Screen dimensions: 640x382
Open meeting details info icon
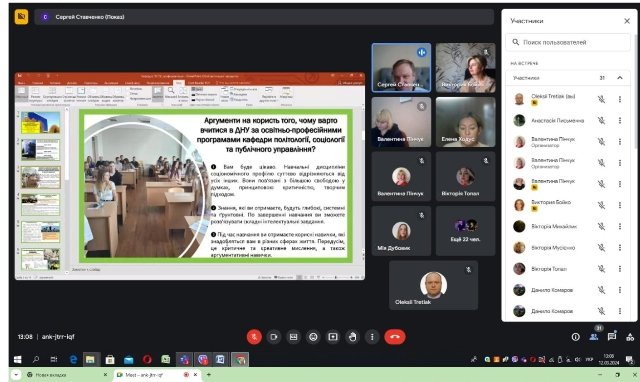click(x=576, y=337)
